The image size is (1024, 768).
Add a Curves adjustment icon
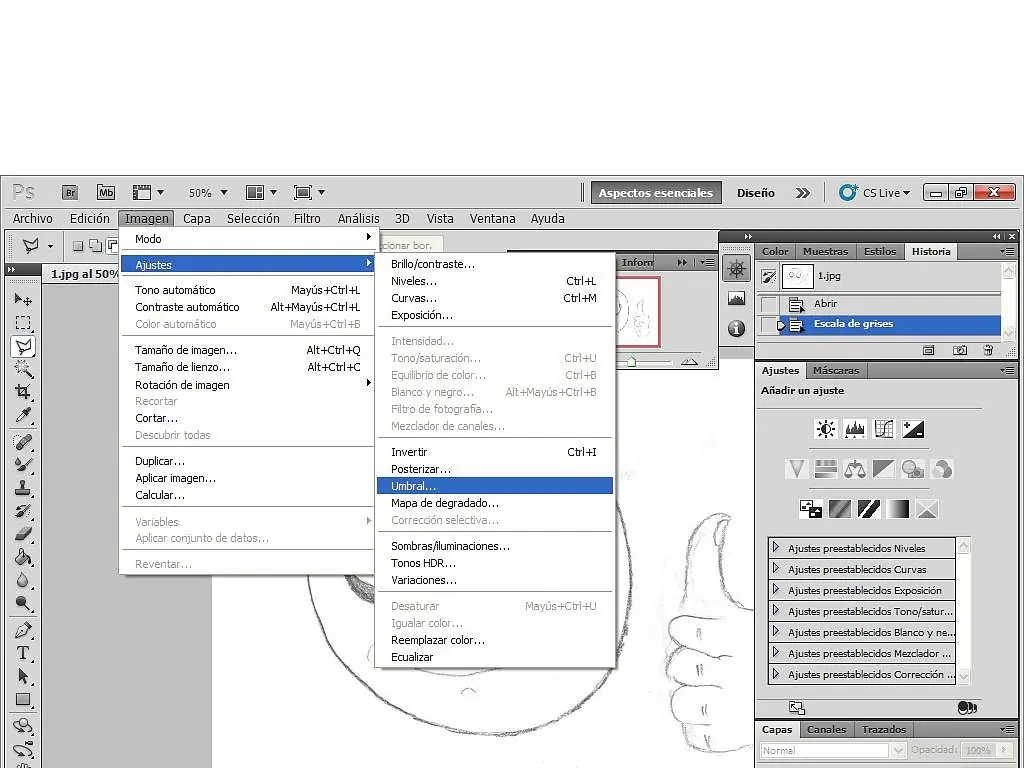point(884,429)
